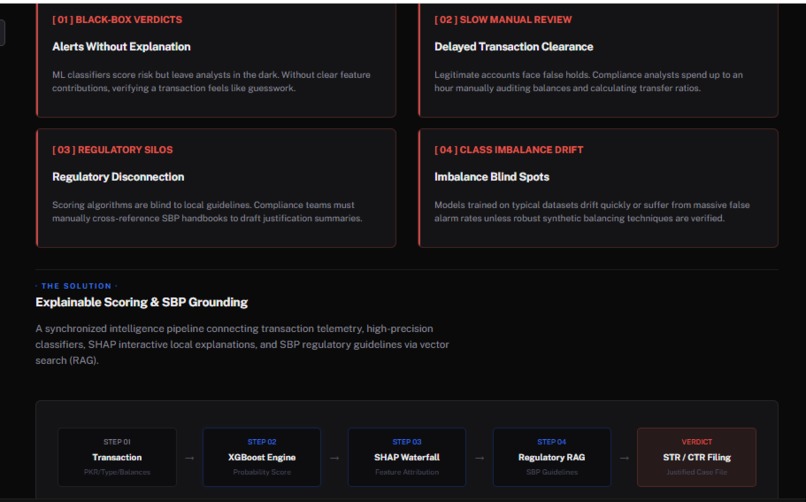Click the [01] BLACK-BOX VERDICTS label
Screen dimensions: 806x502
[x=117, y=20]
